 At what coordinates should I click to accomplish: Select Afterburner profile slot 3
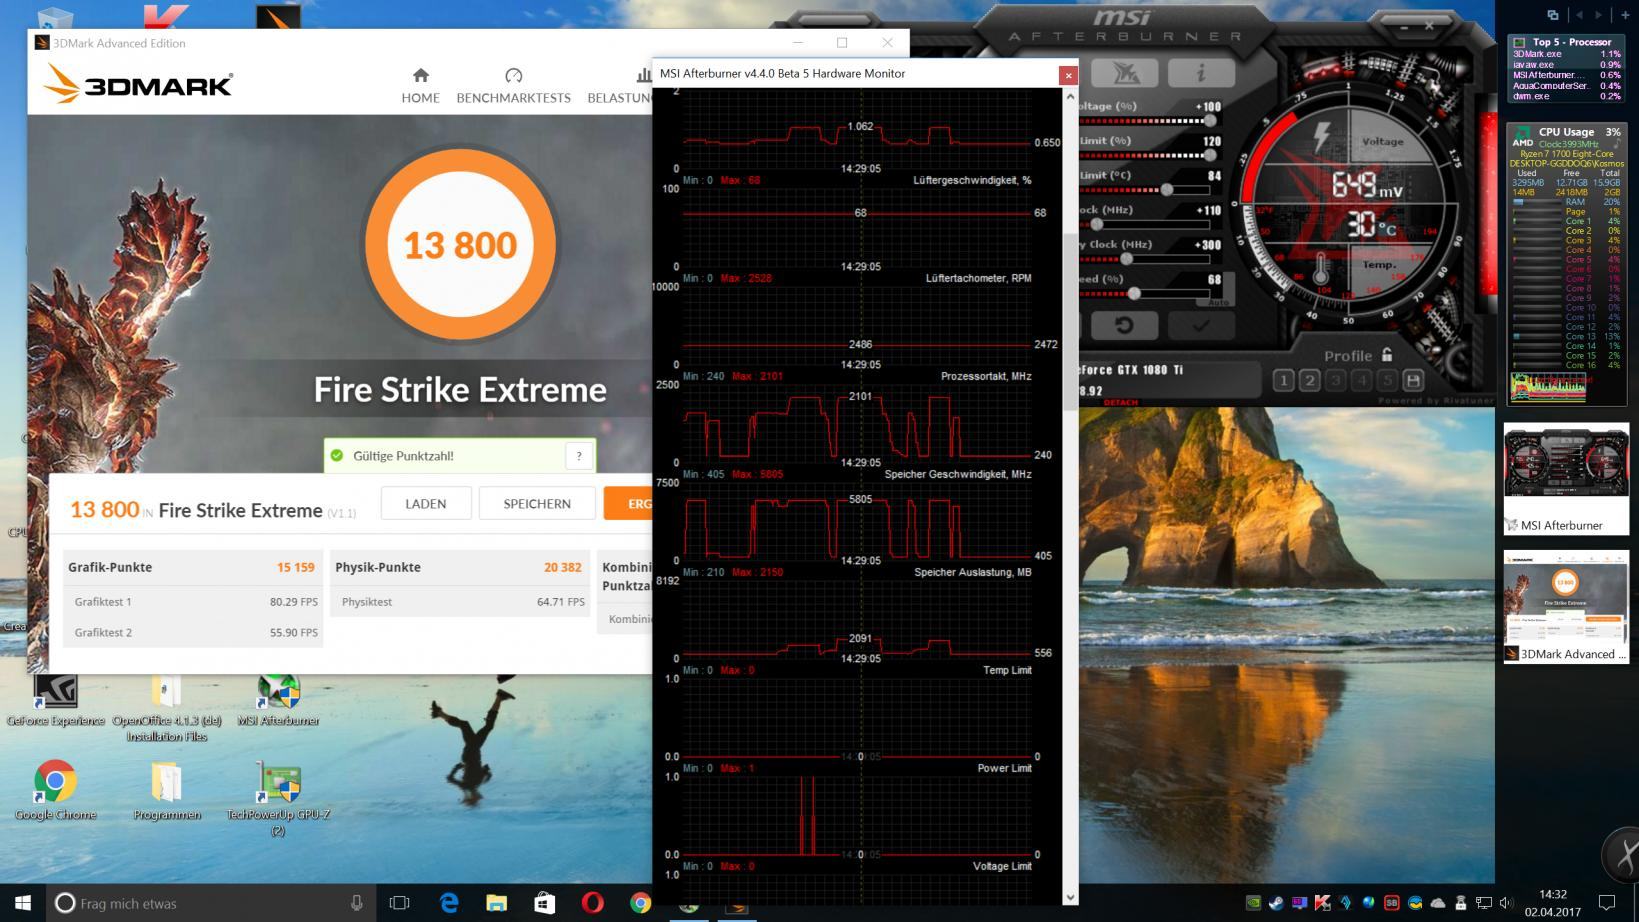[1335, 380]
